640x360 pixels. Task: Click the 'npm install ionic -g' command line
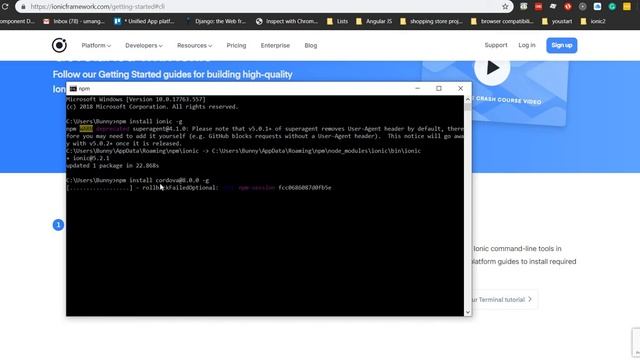coord(124,121)
